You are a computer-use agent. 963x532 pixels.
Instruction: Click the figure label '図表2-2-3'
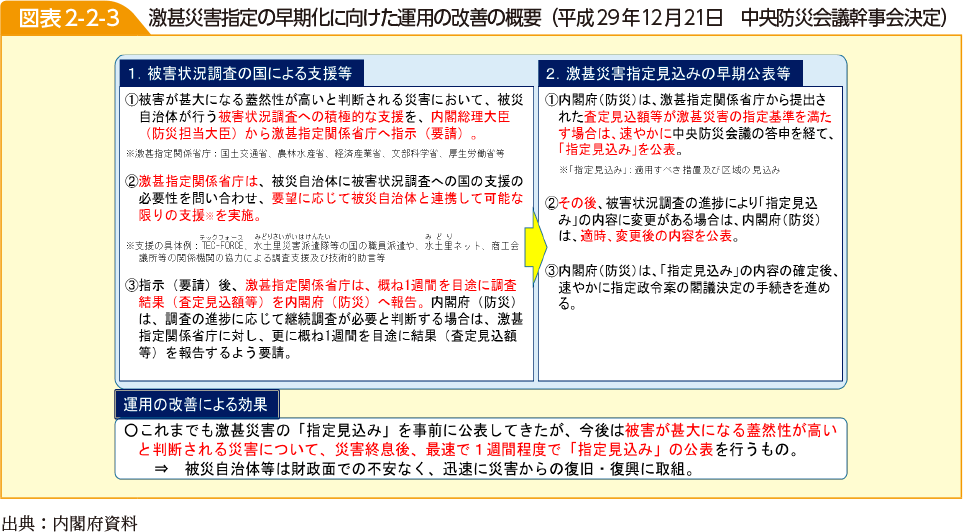click(x=68, y=18)
